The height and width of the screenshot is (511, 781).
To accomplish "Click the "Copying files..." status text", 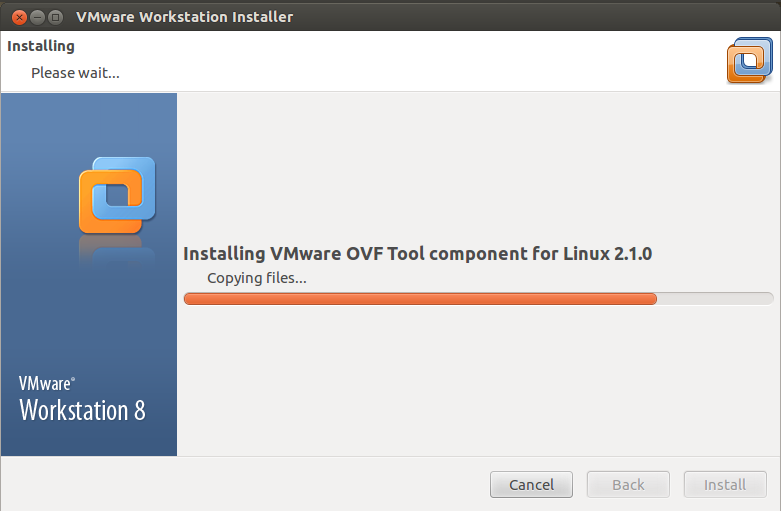I will pos(256,278).
